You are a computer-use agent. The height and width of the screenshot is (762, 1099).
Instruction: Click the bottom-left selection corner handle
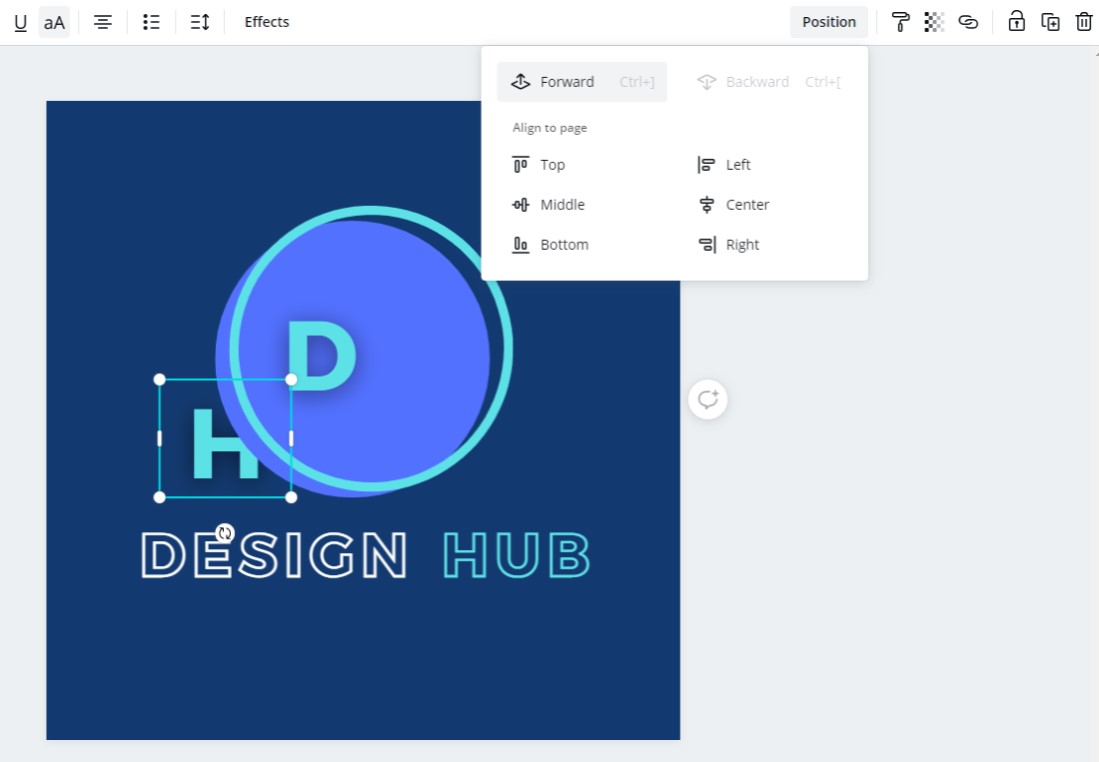point(160,497)
